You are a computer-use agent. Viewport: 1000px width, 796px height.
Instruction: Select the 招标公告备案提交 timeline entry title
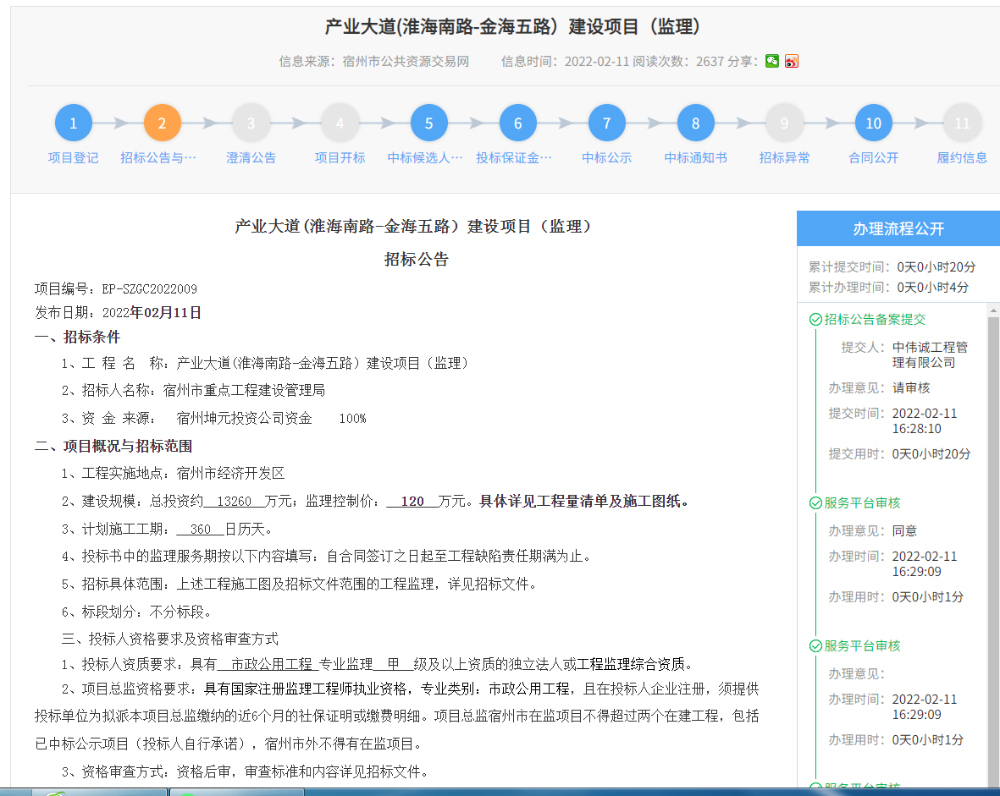click(x=874, y=320)
